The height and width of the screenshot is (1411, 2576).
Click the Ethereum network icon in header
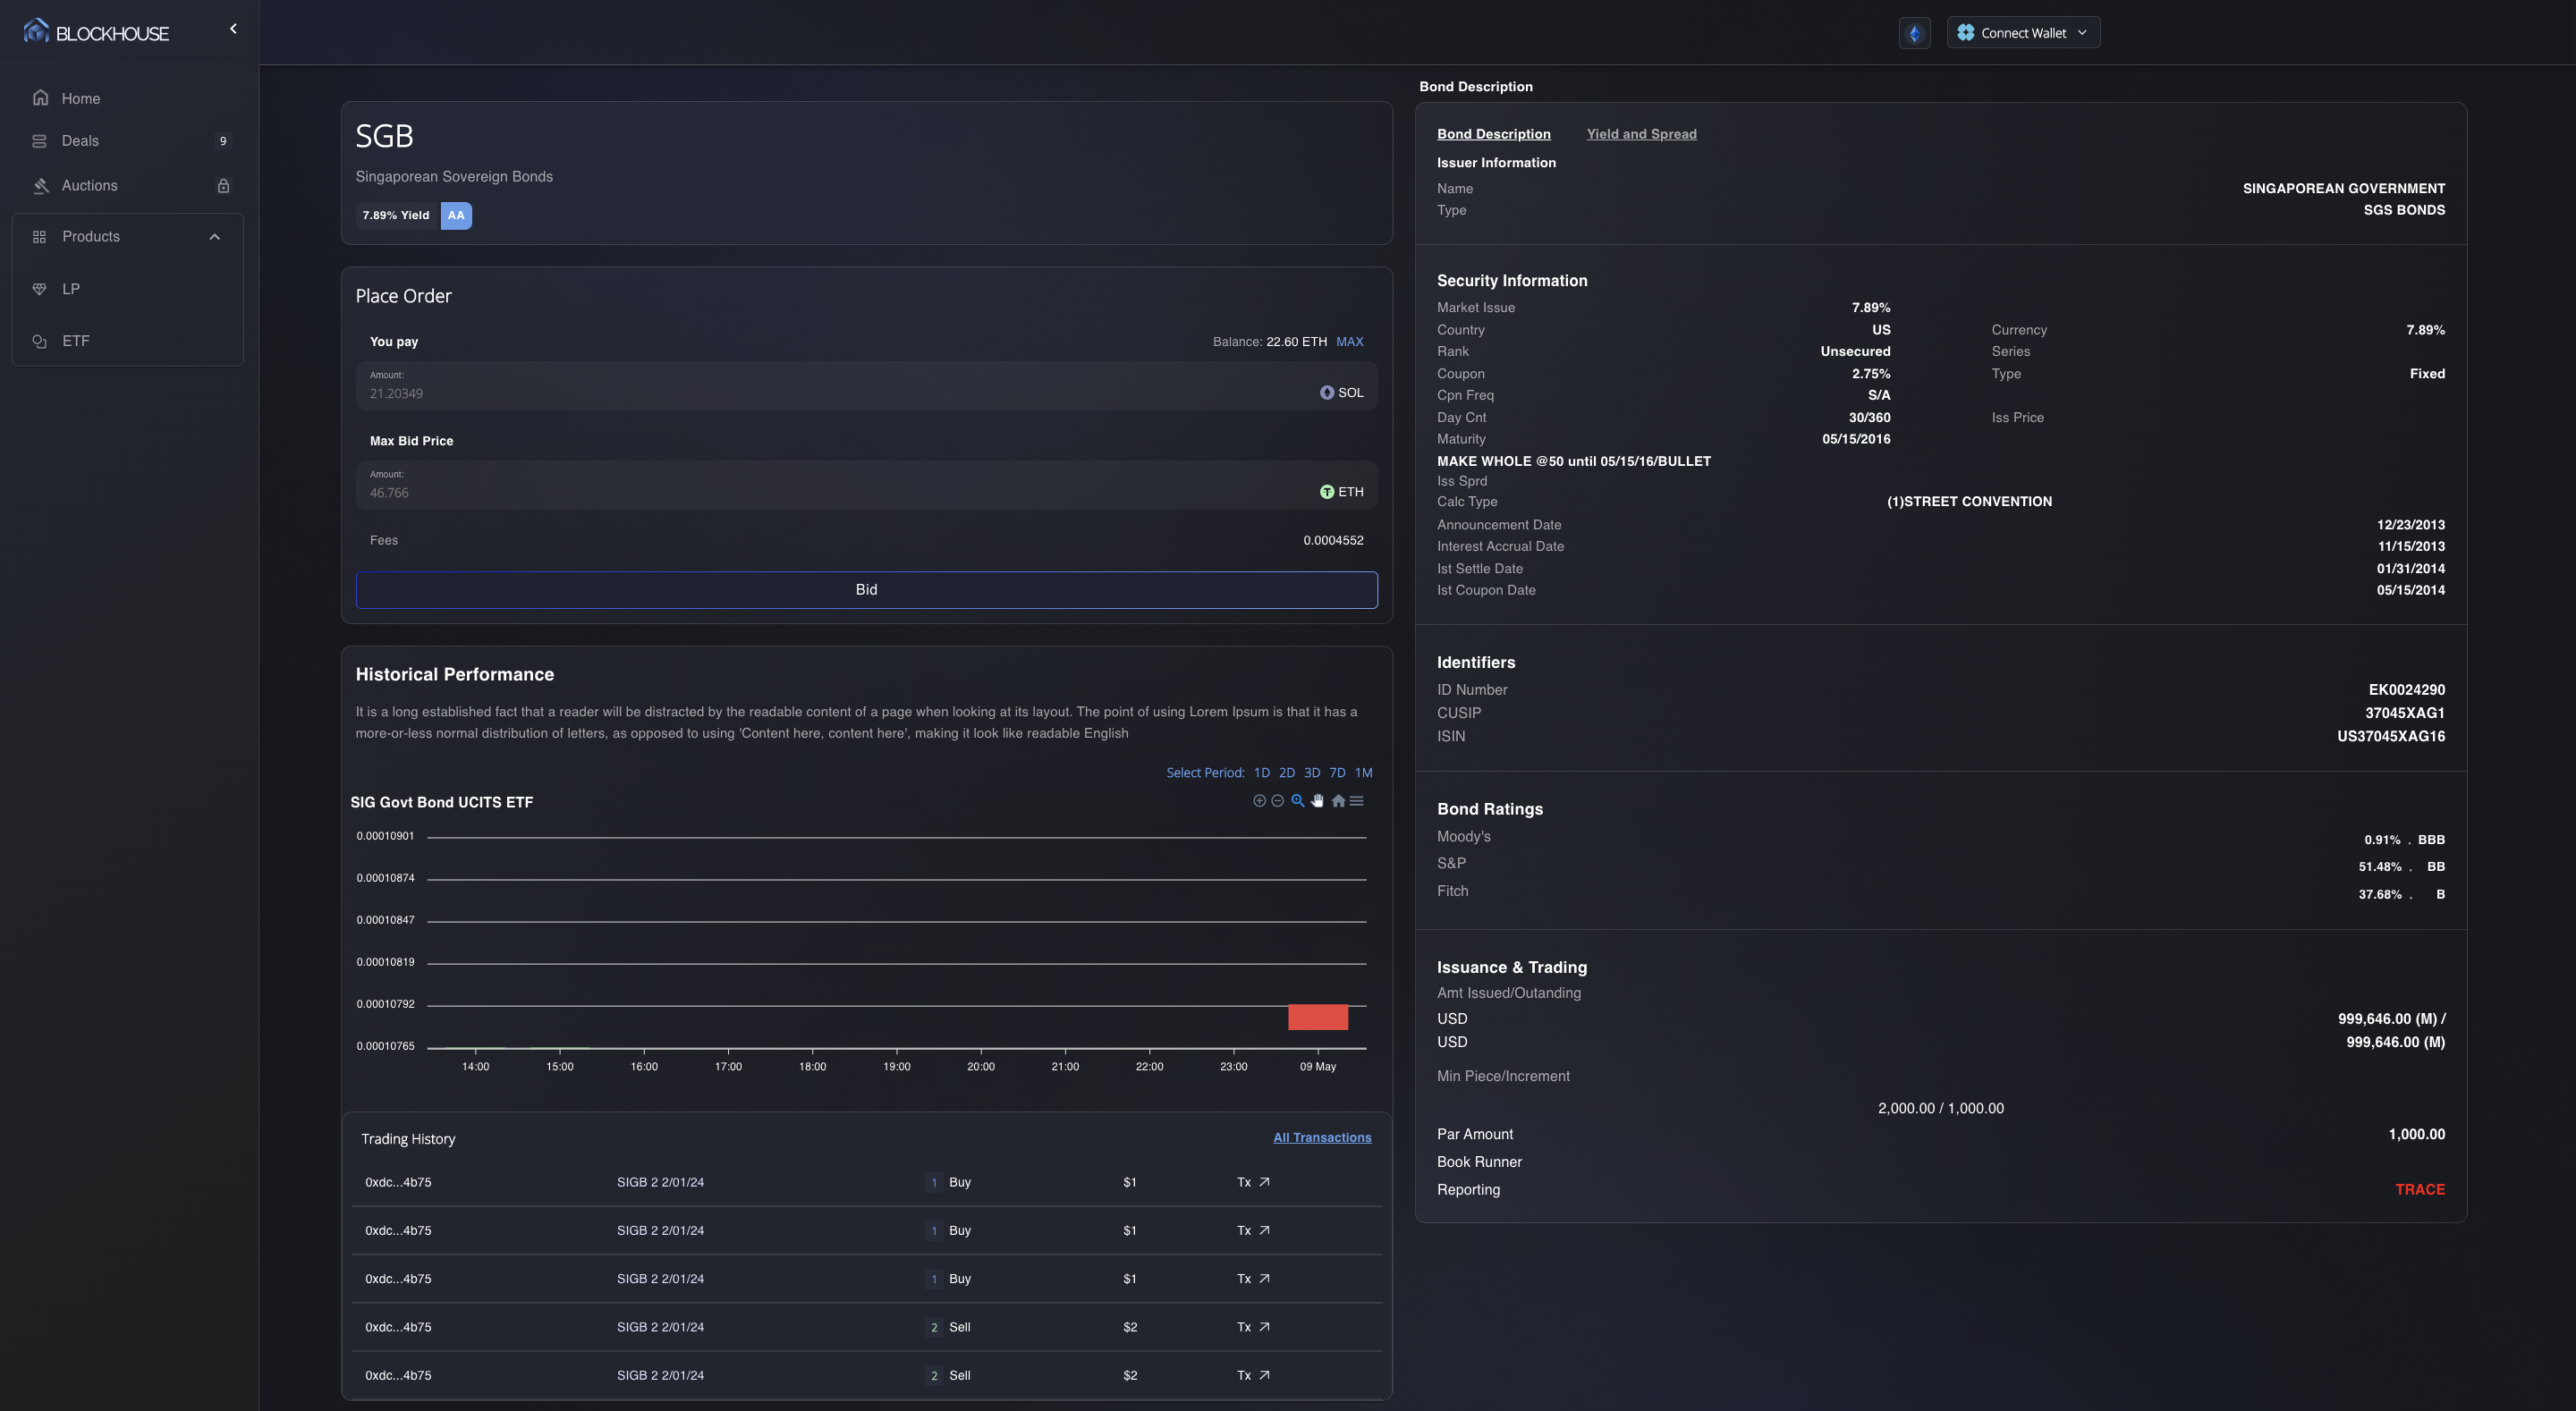[1914, 33]
